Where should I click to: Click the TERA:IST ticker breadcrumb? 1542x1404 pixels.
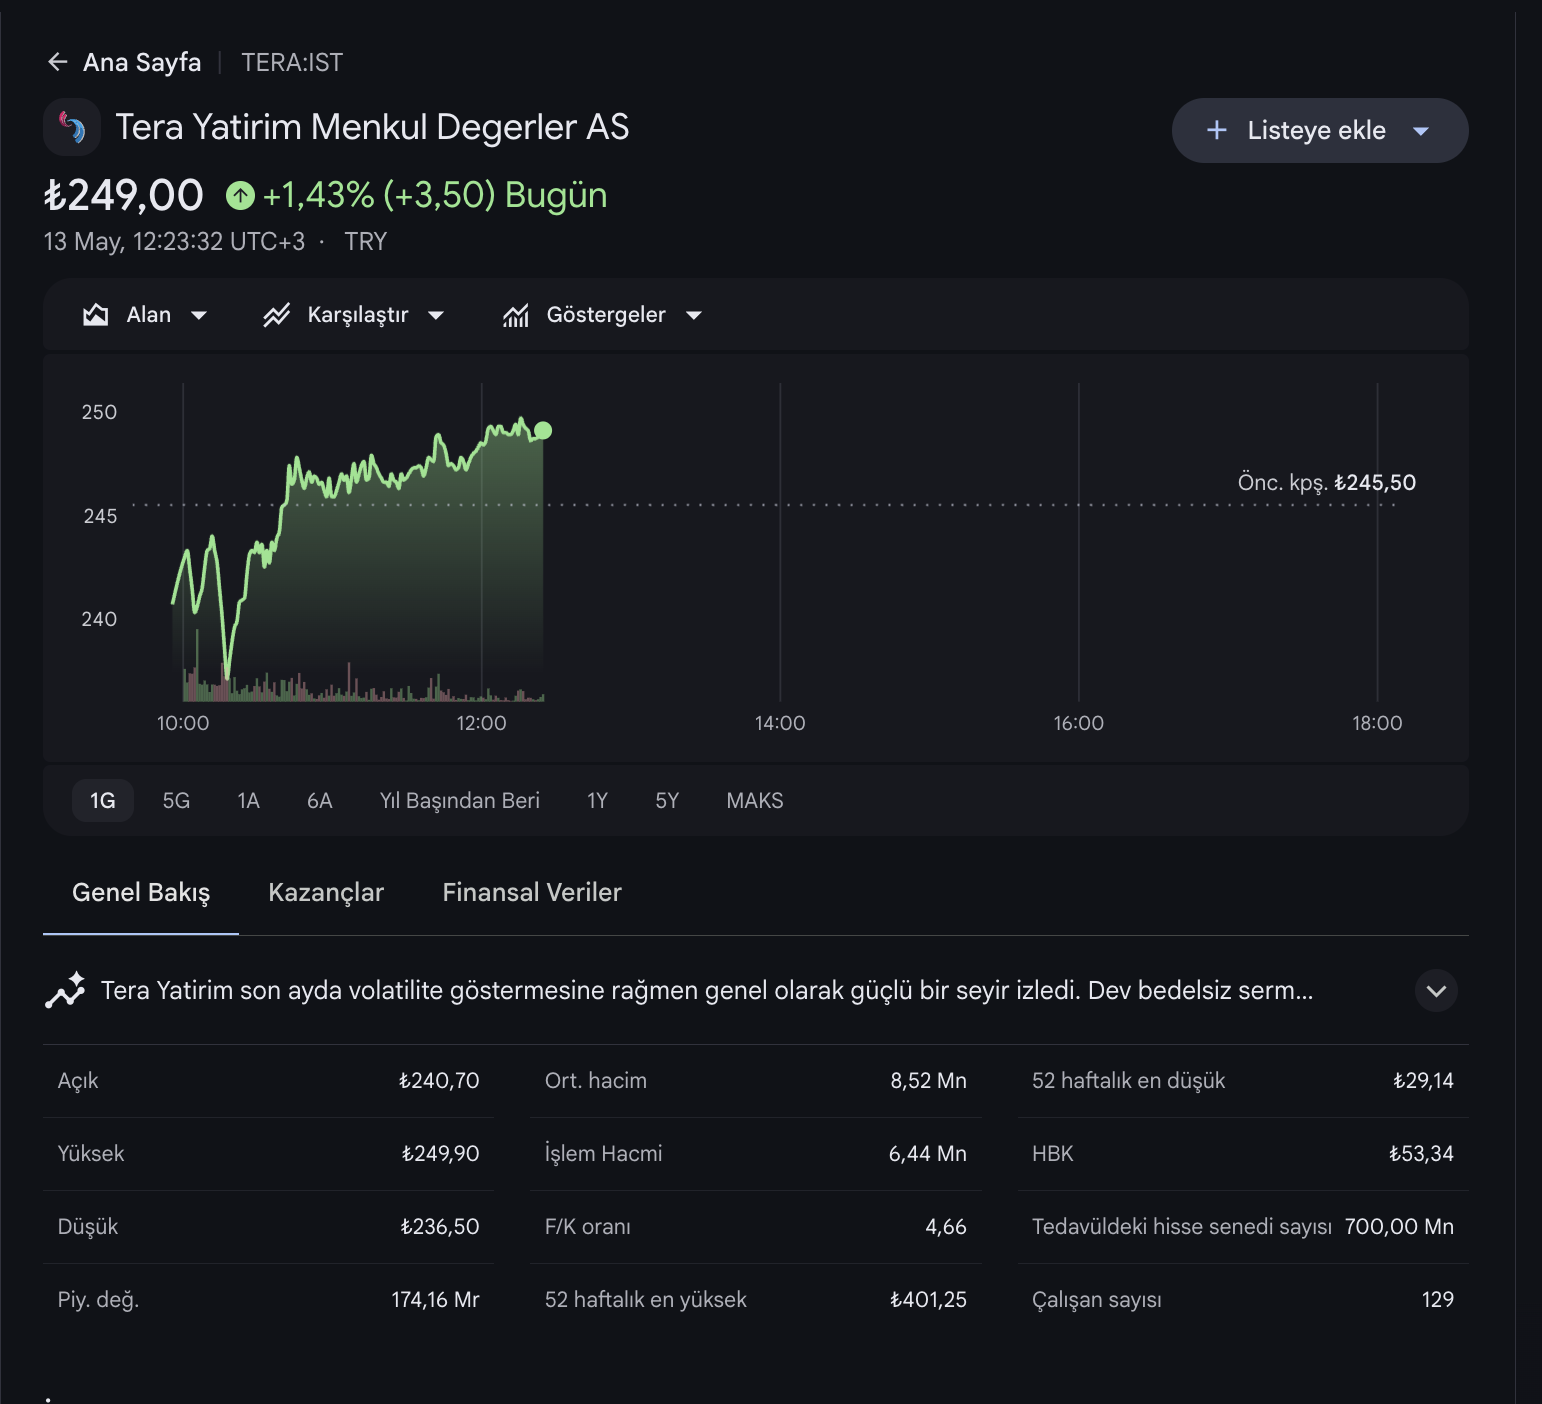click(292, 63)
